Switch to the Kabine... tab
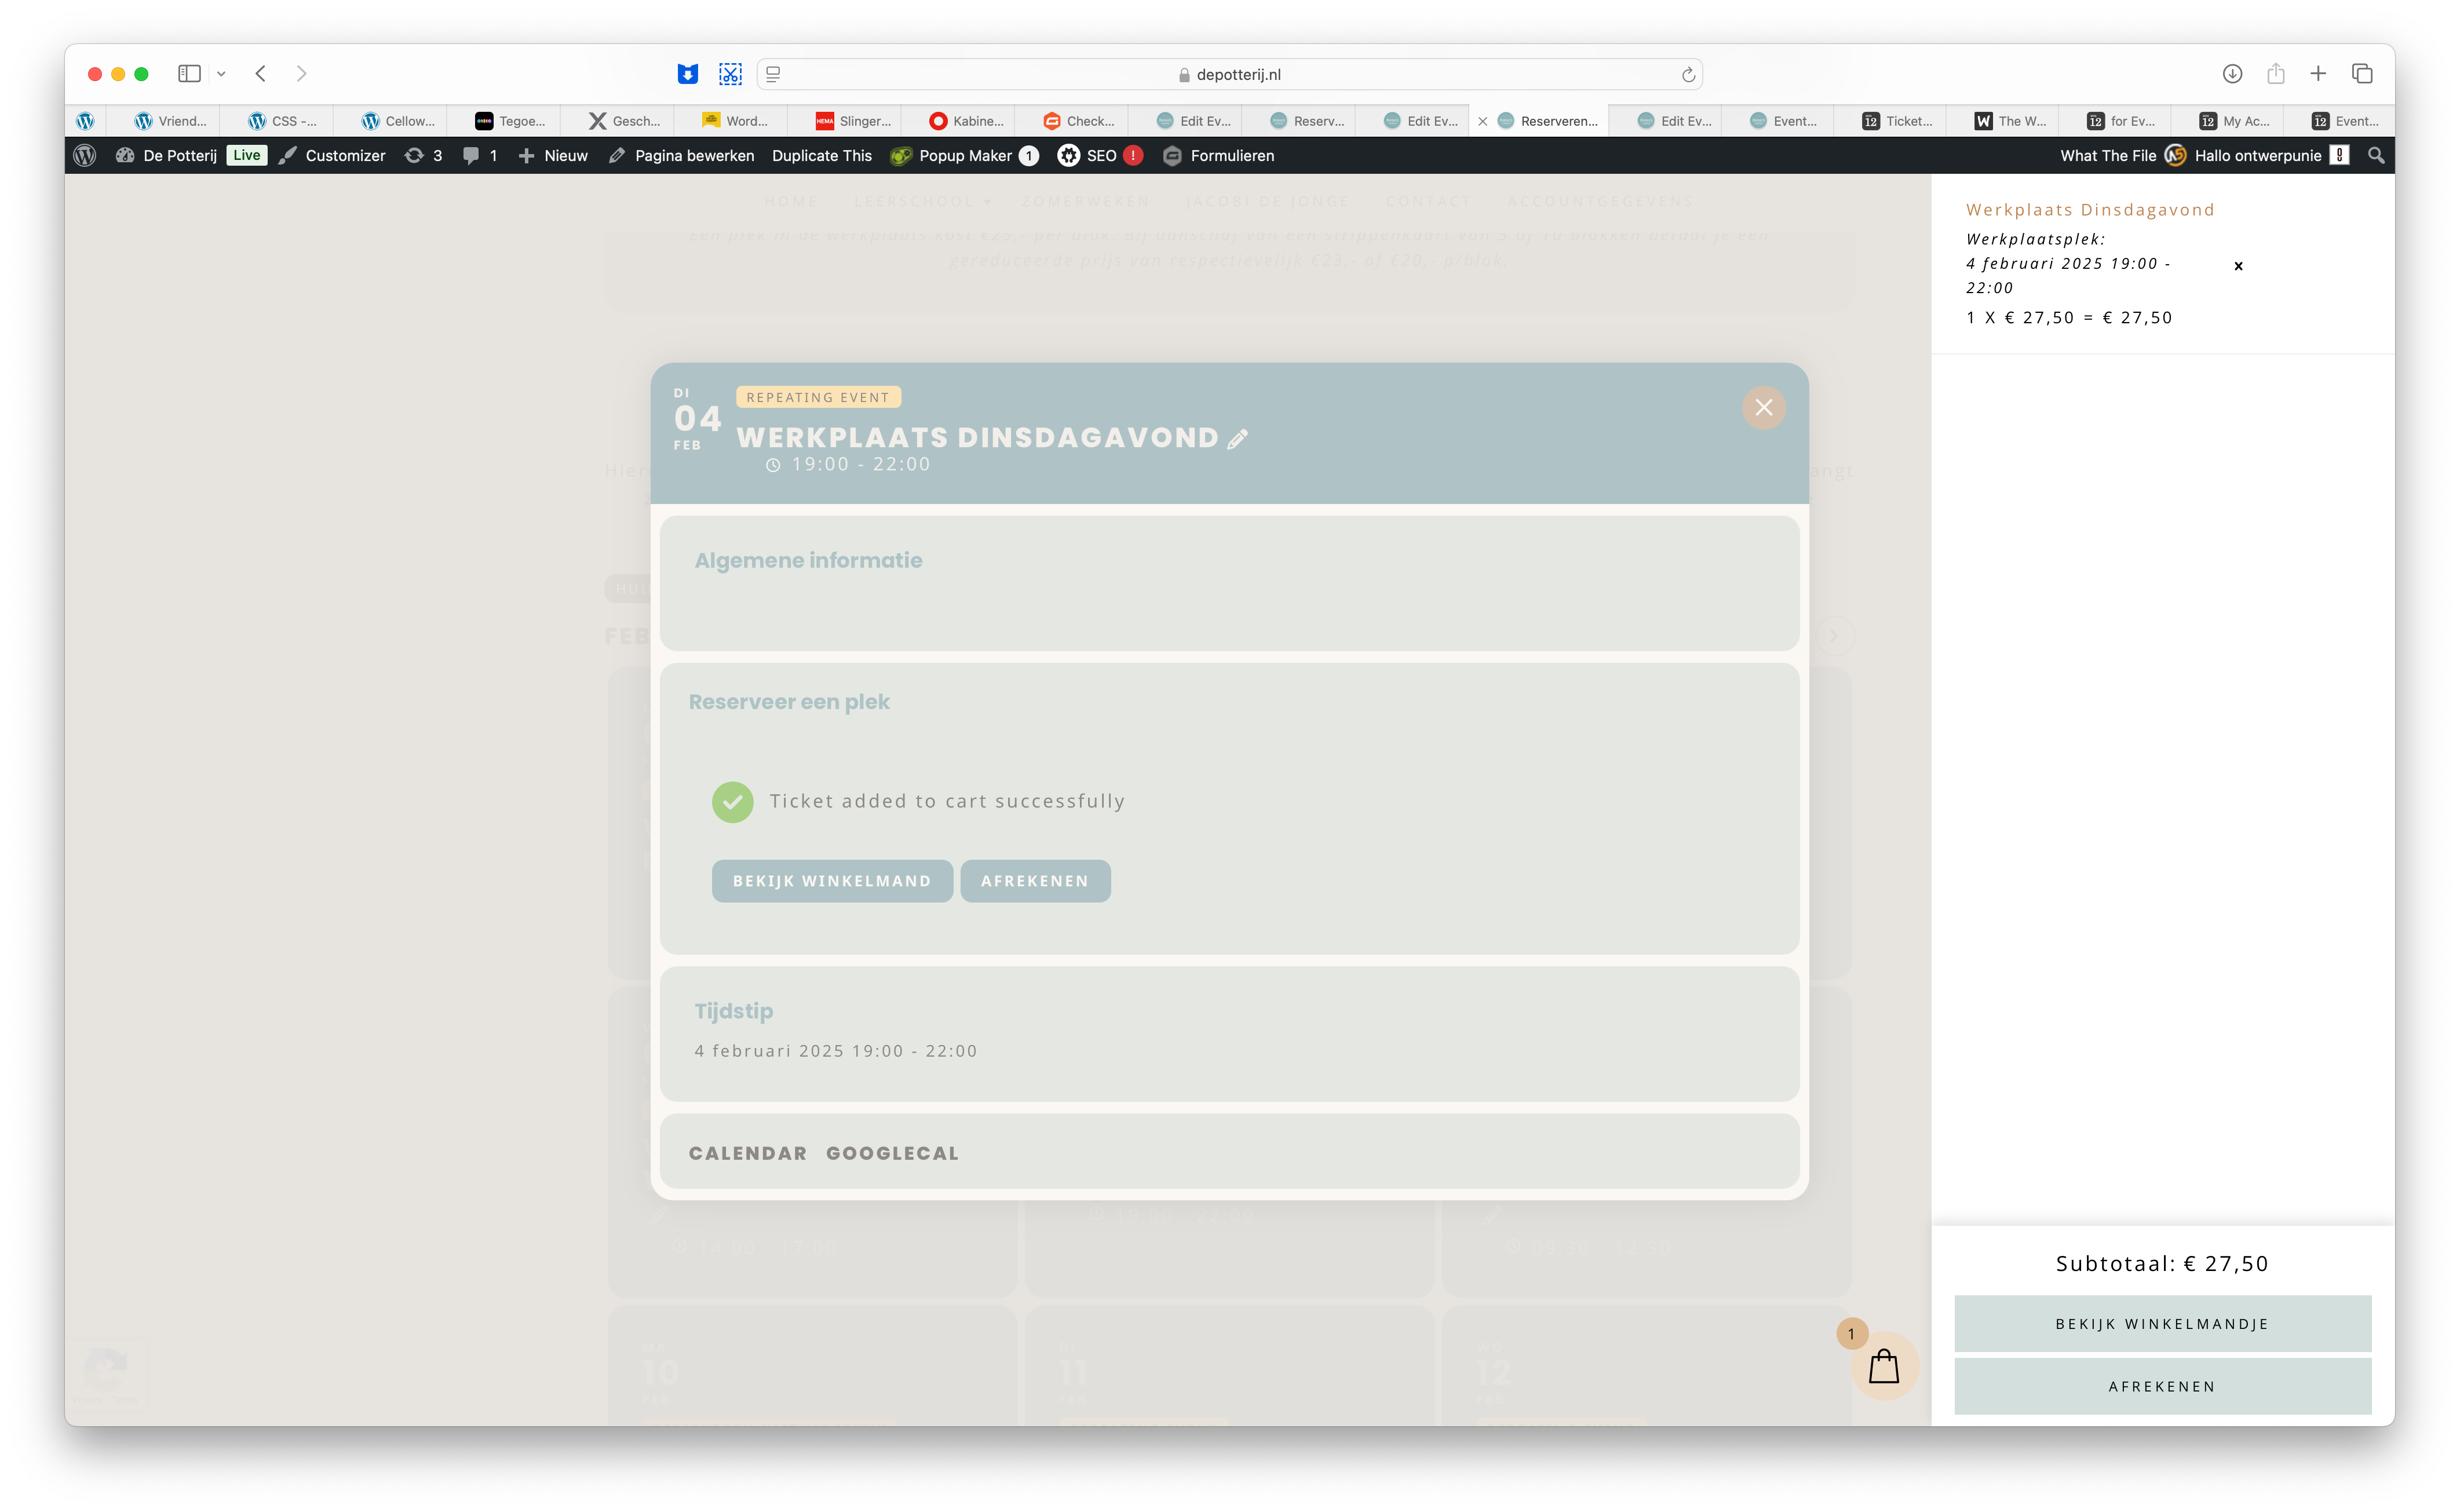 tap(965, 121)
